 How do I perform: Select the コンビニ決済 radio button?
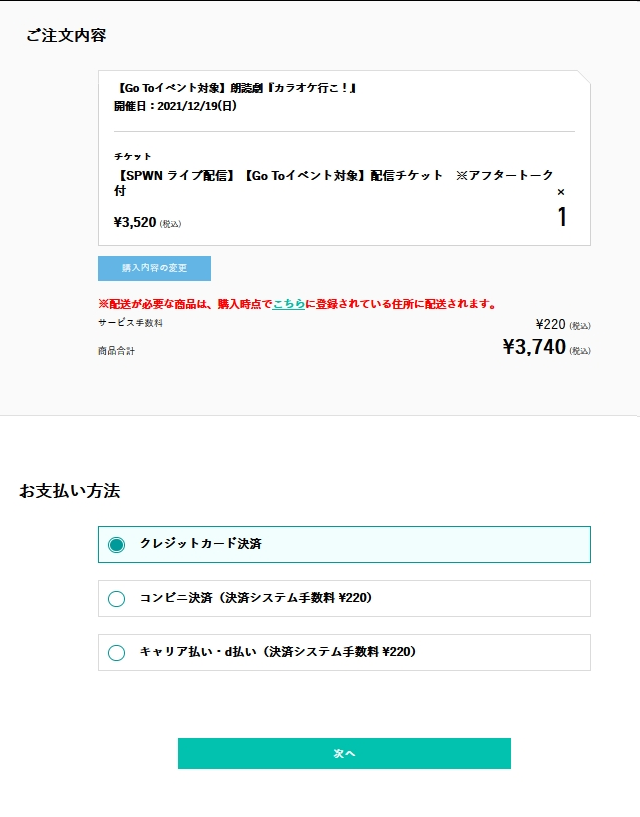(116, 599)
